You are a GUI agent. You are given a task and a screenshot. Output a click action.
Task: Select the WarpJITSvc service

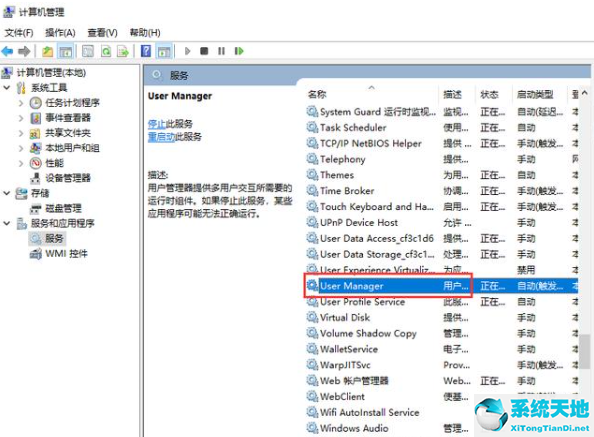tap(442, 365)
